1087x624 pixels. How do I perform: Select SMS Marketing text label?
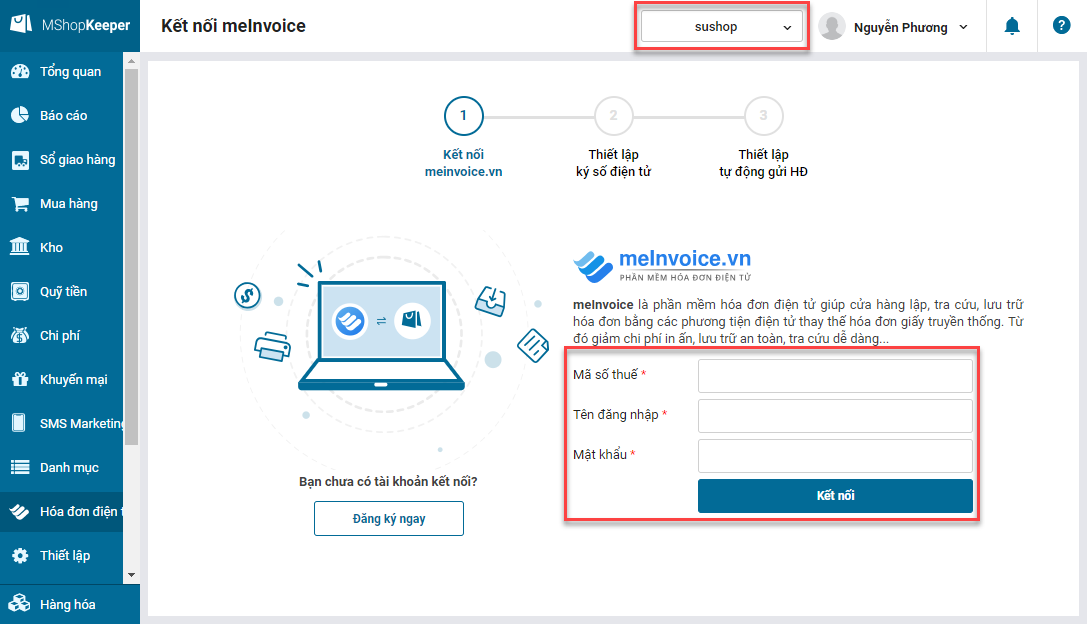pos(82,424)
